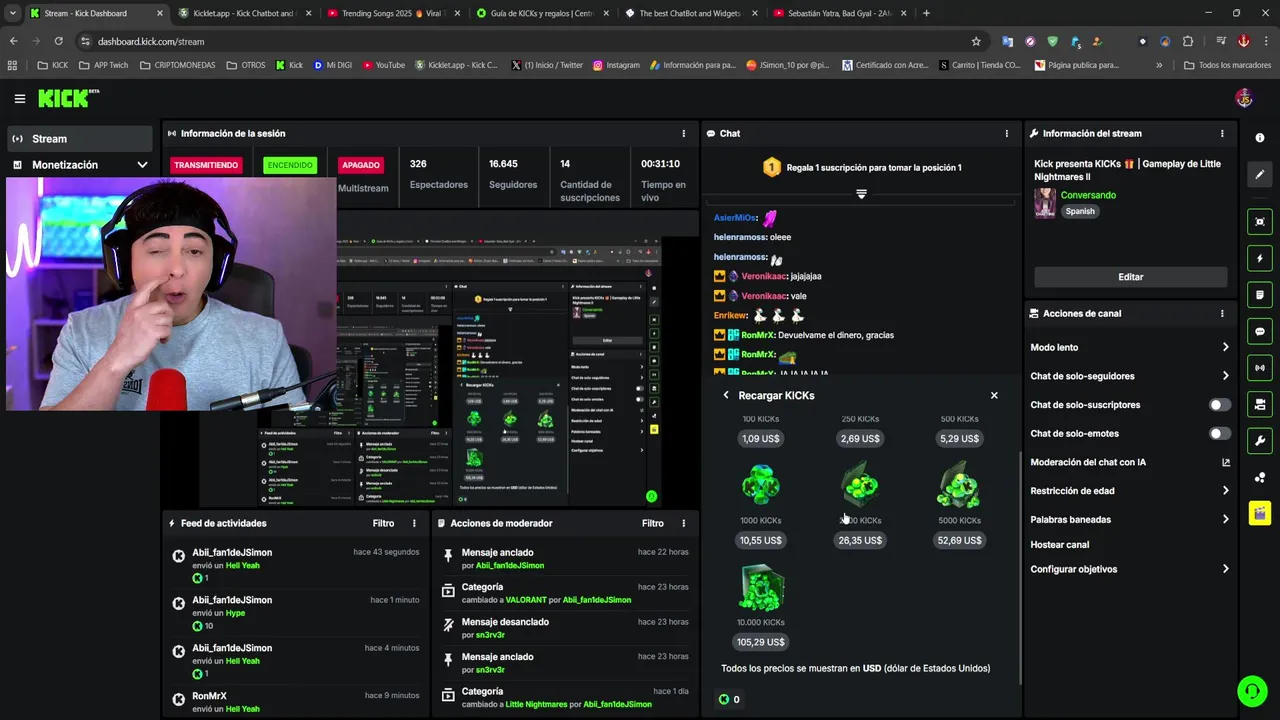Select Stream in left sidebar
The image size is (1280, 720).
79,139
